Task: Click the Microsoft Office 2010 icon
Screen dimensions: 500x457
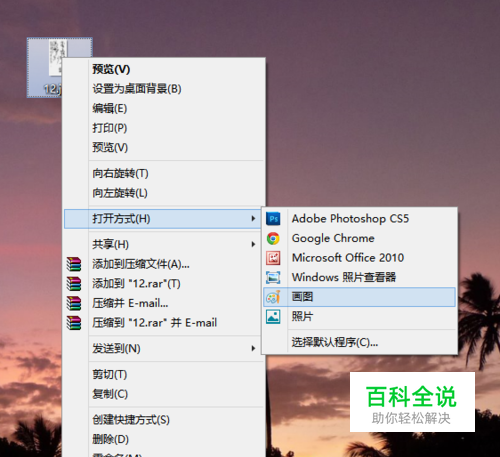Action: pos(273,258)
